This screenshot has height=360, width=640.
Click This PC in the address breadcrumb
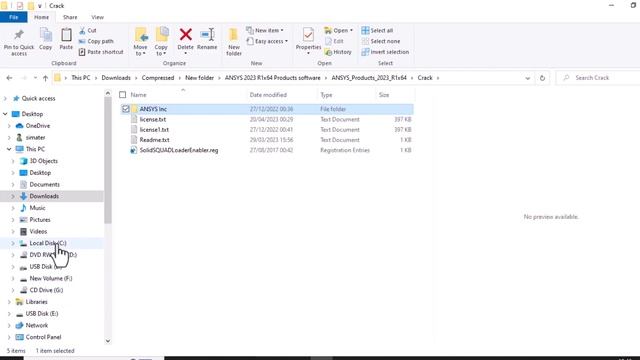[x=80, y=78]
